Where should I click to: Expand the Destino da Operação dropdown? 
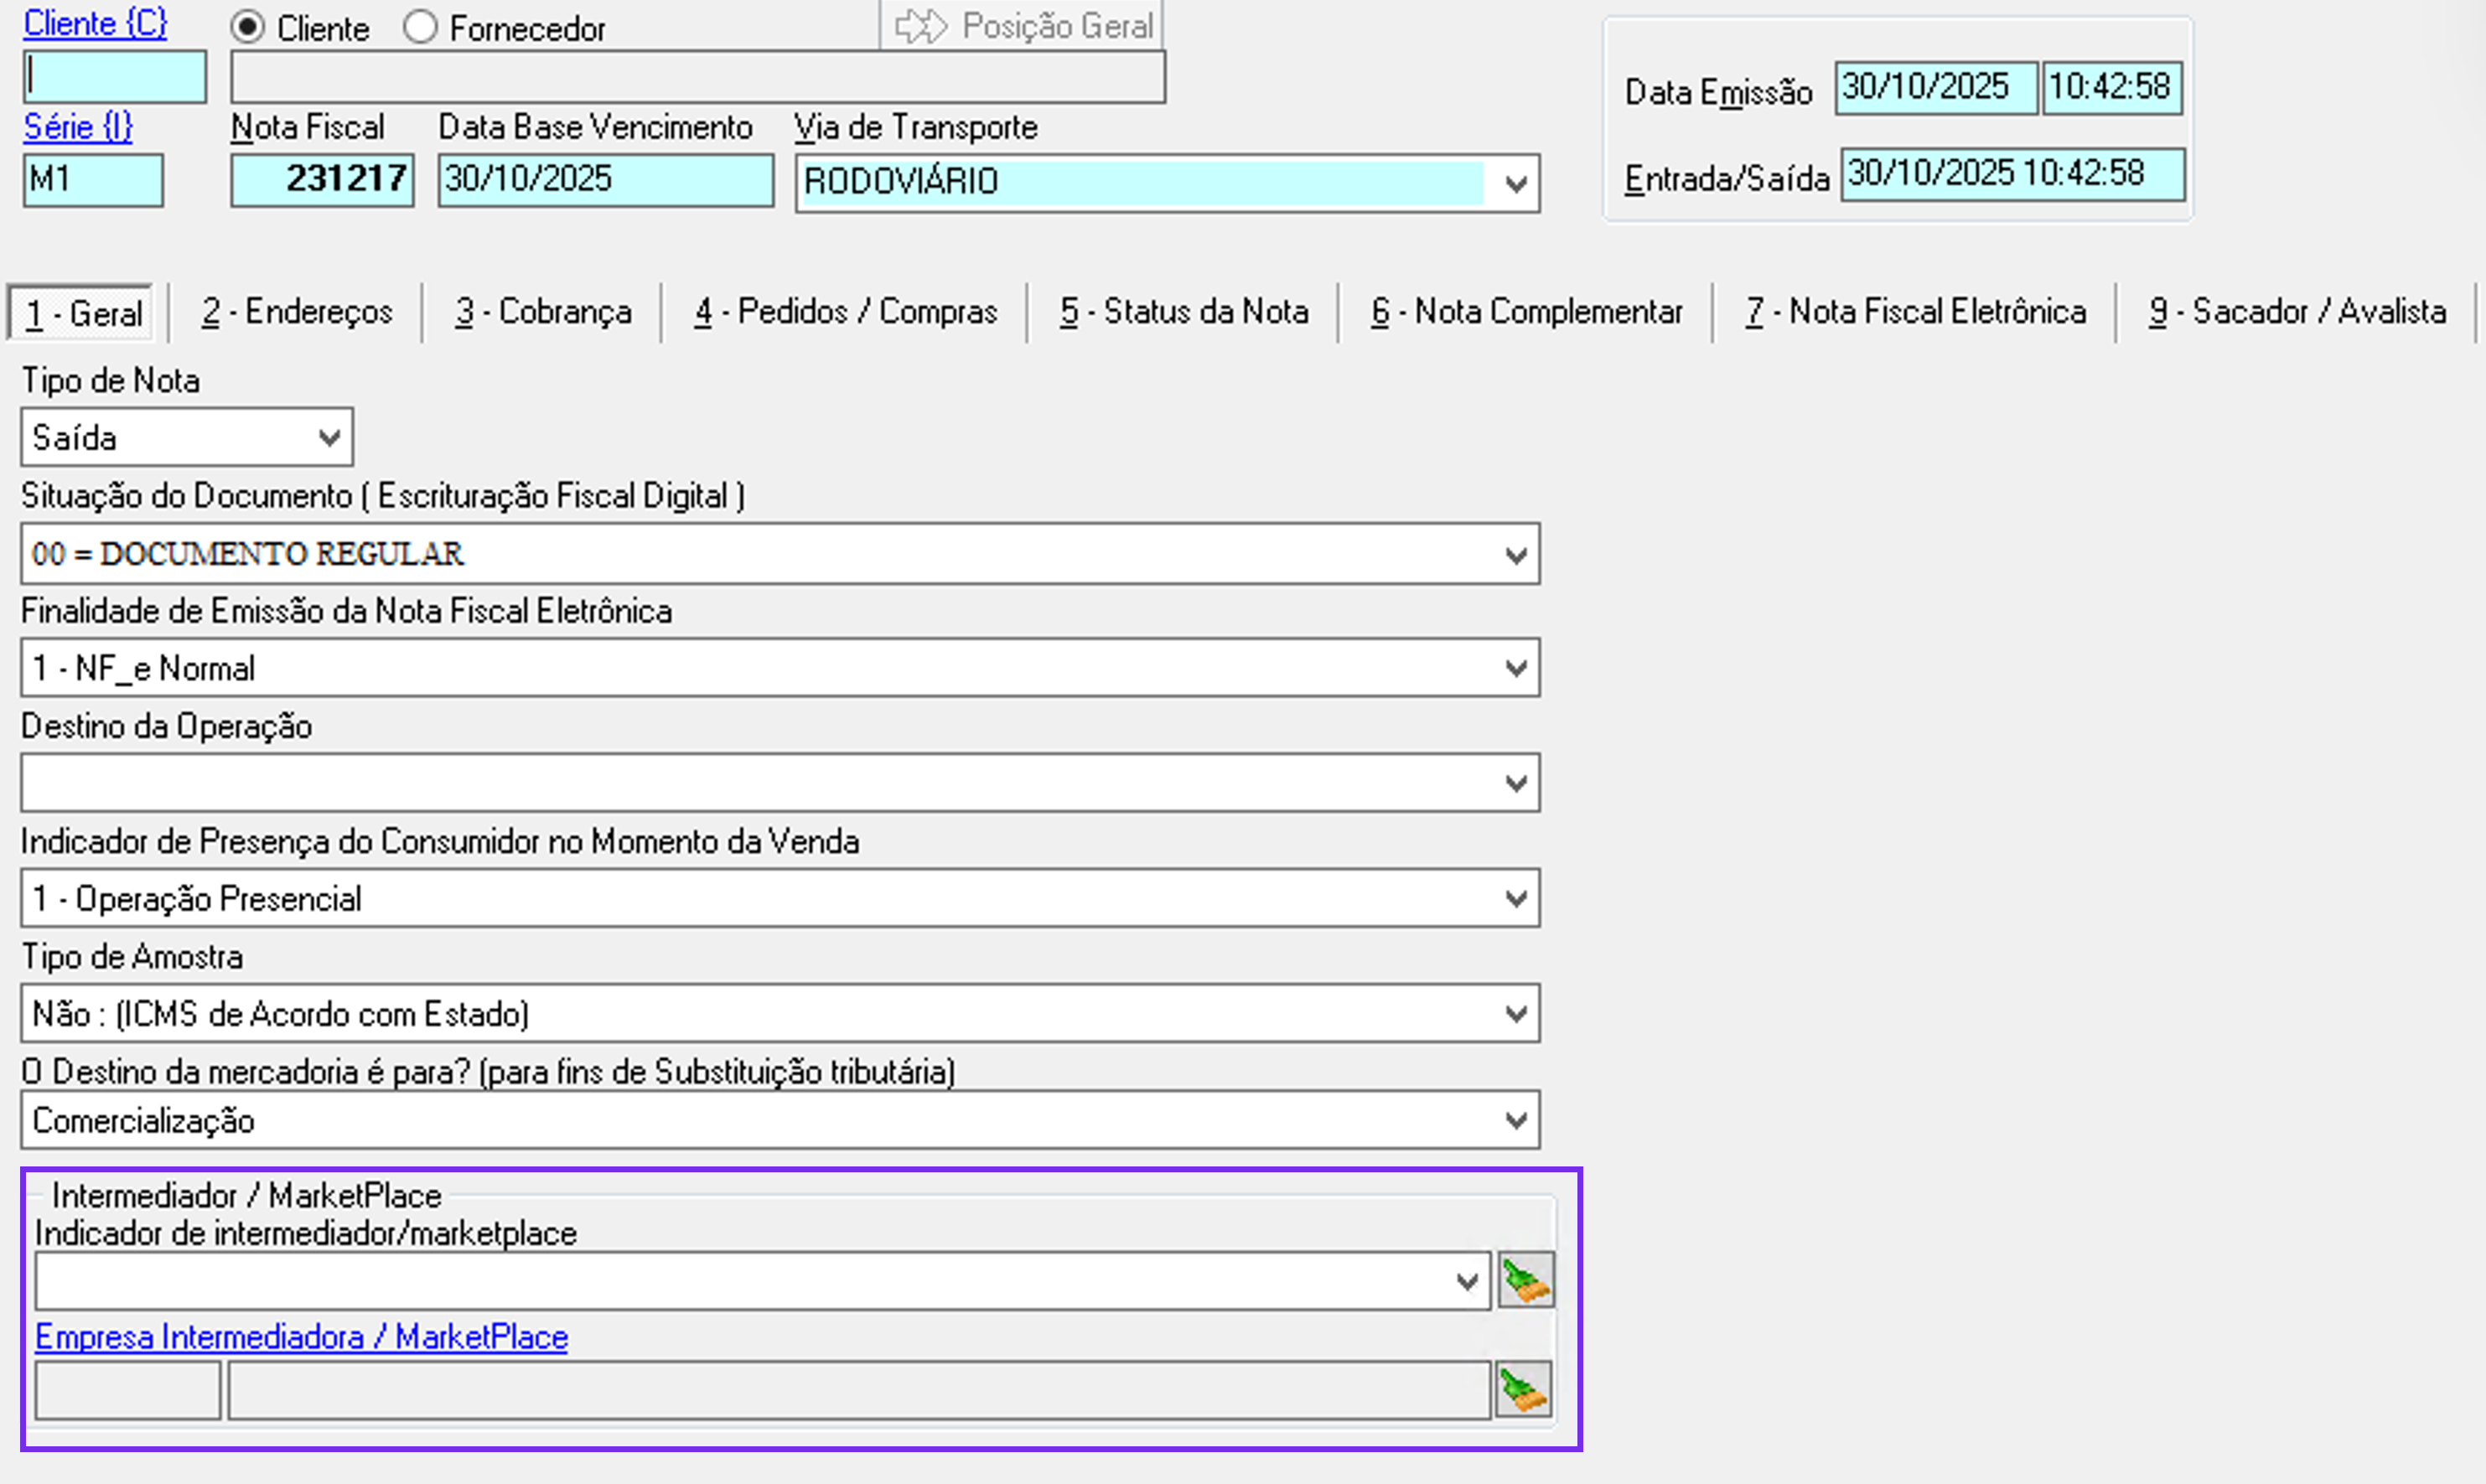[1516, 784]
